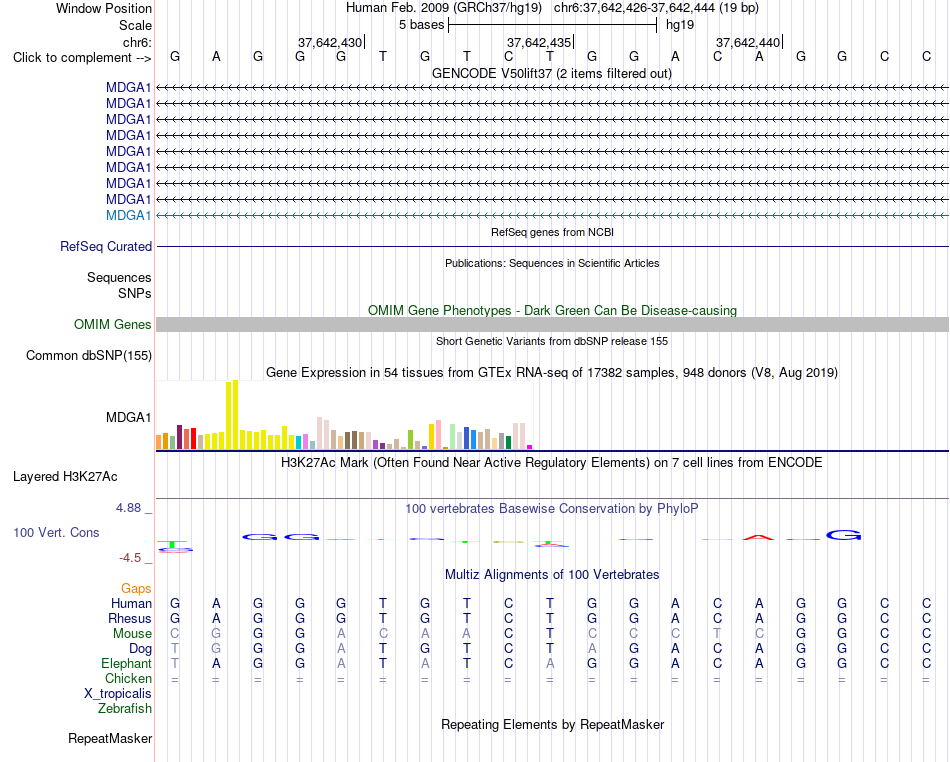The width and height of the screenshot is (950, 762).
Task: Click 'Repeating Elements by RepeatMasker' title
Action: pos(553,724)
